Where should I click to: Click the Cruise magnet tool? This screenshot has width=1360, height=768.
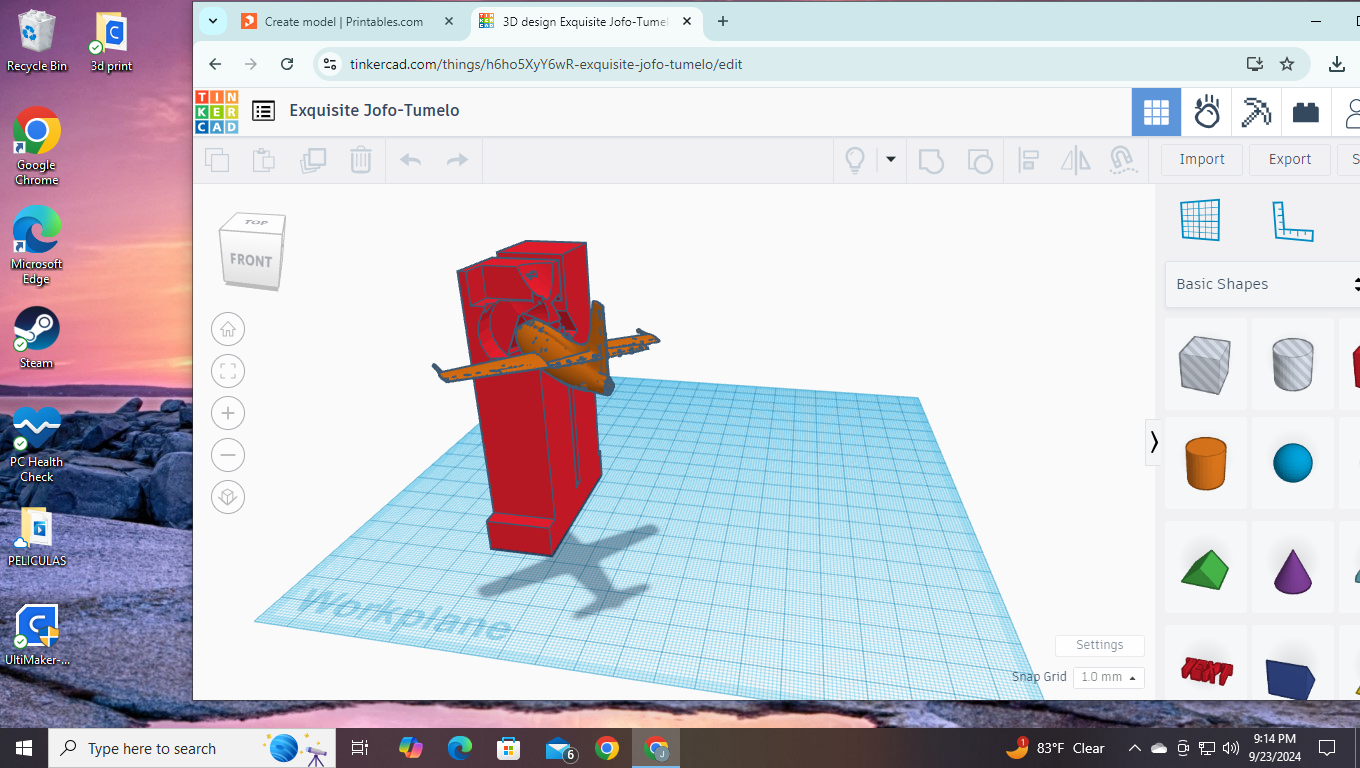1124,160
